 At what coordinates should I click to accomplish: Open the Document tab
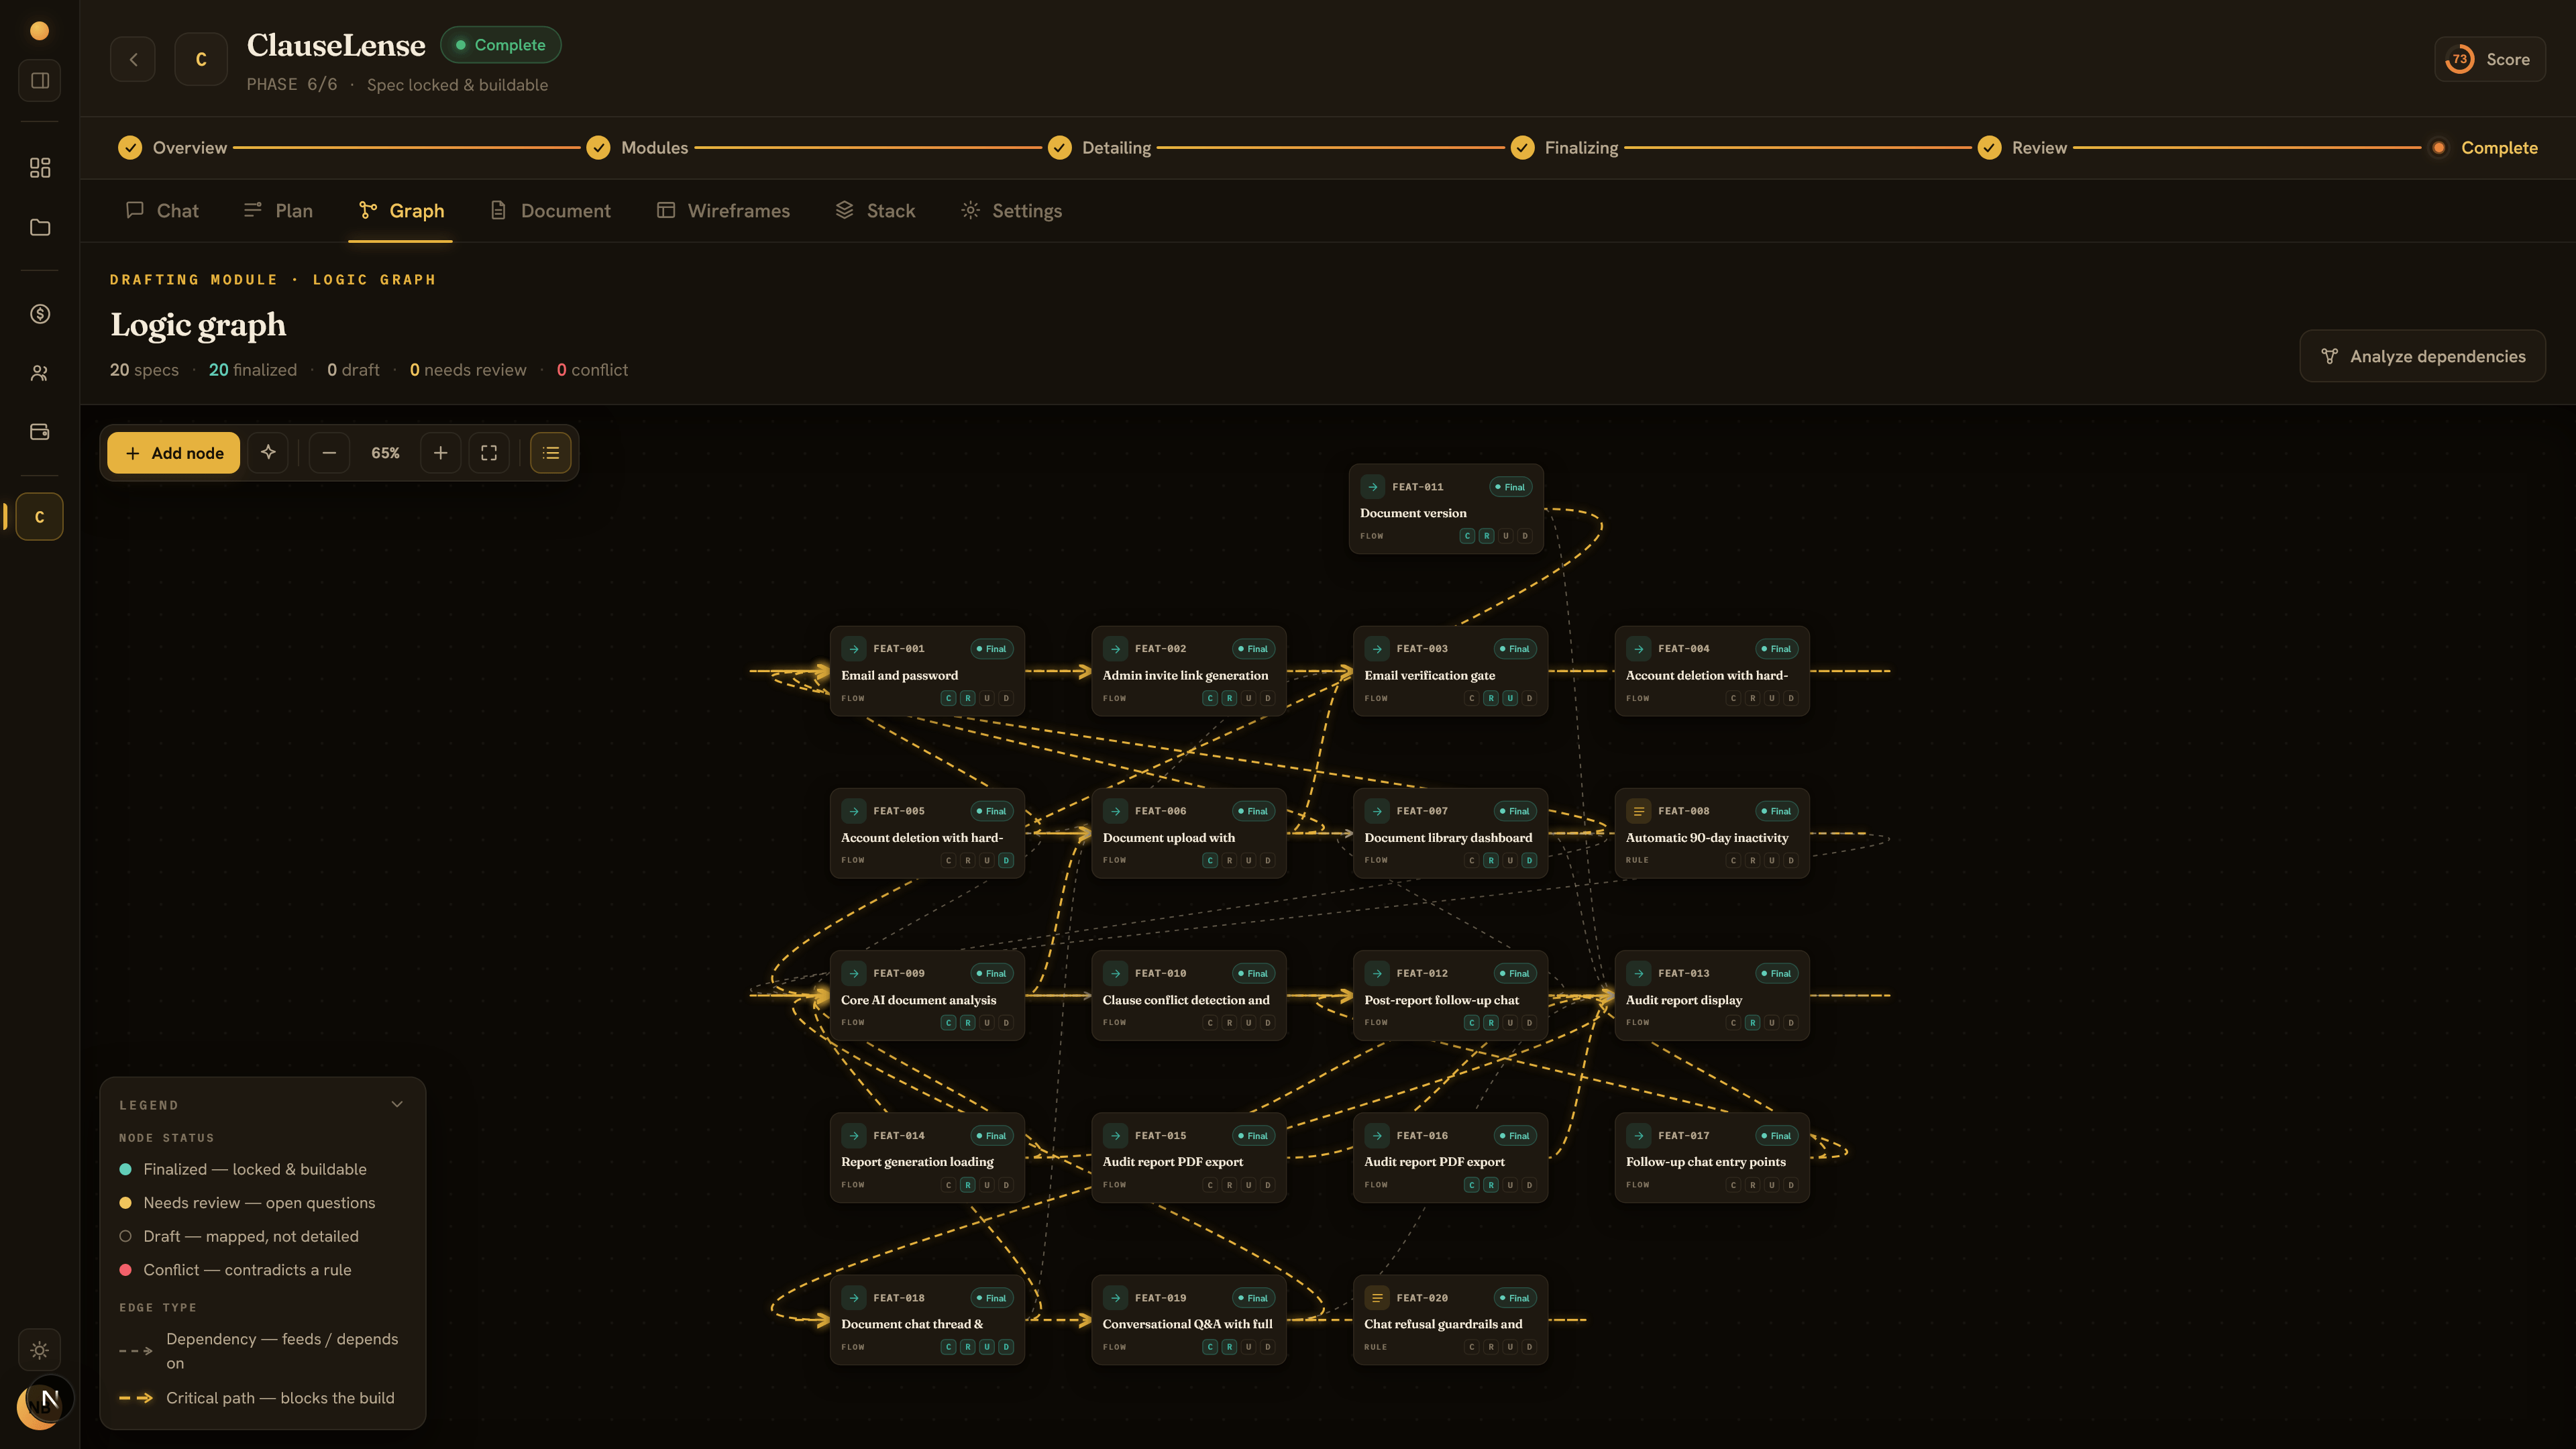tap(550, 210)
